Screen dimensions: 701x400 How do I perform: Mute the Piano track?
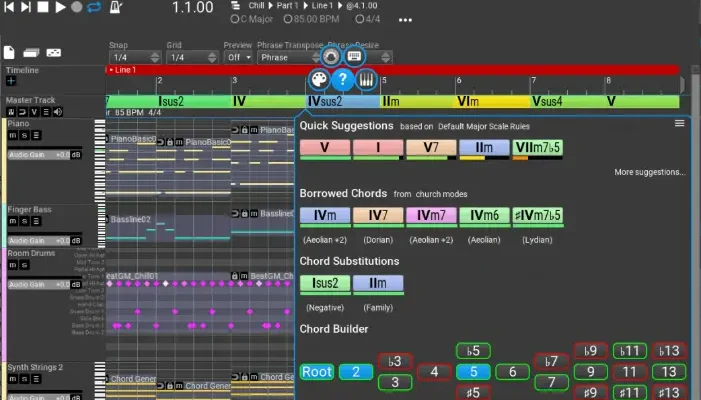coord(13,135)
